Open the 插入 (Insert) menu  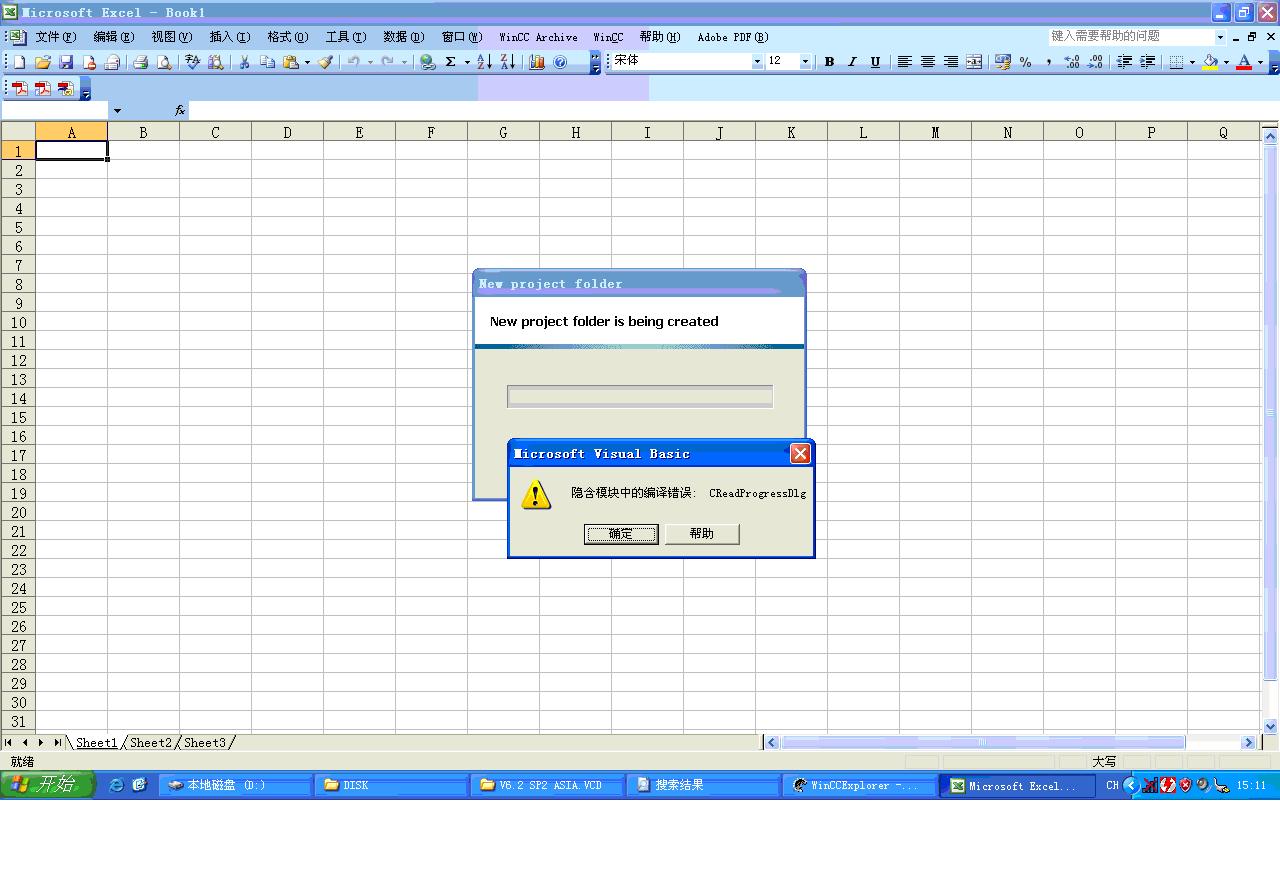(x=229, y=37)
